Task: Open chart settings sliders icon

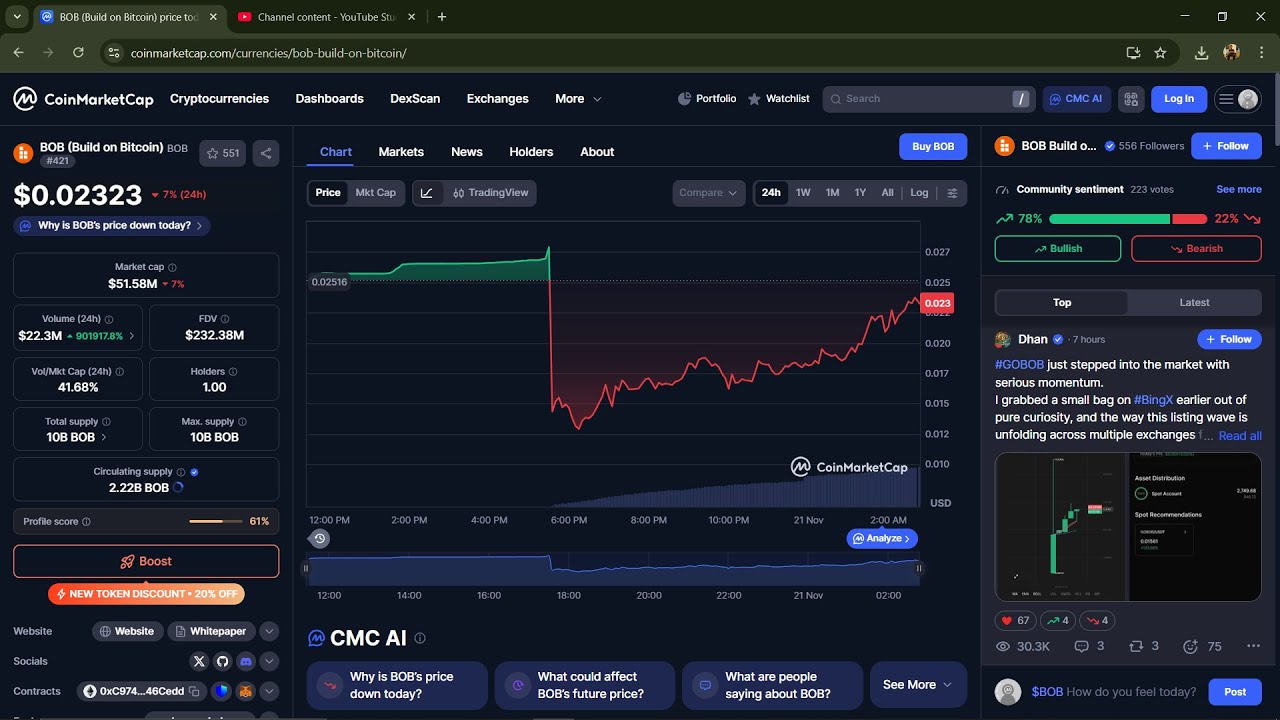Action: [952, 193]
